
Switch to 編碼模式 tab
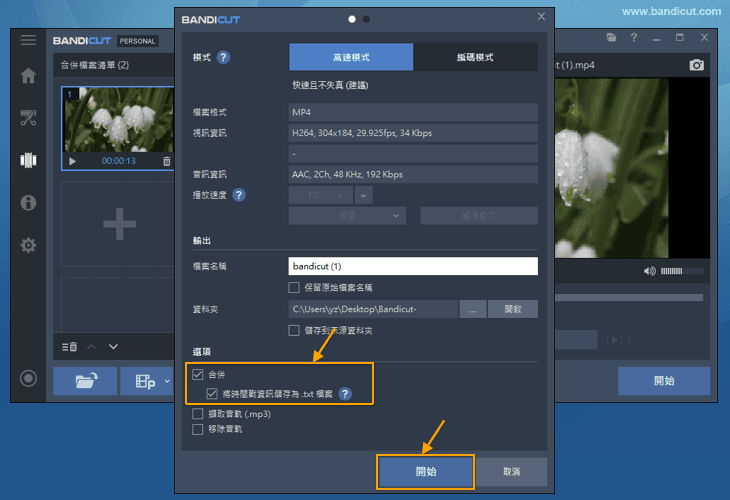coord(475,57)
